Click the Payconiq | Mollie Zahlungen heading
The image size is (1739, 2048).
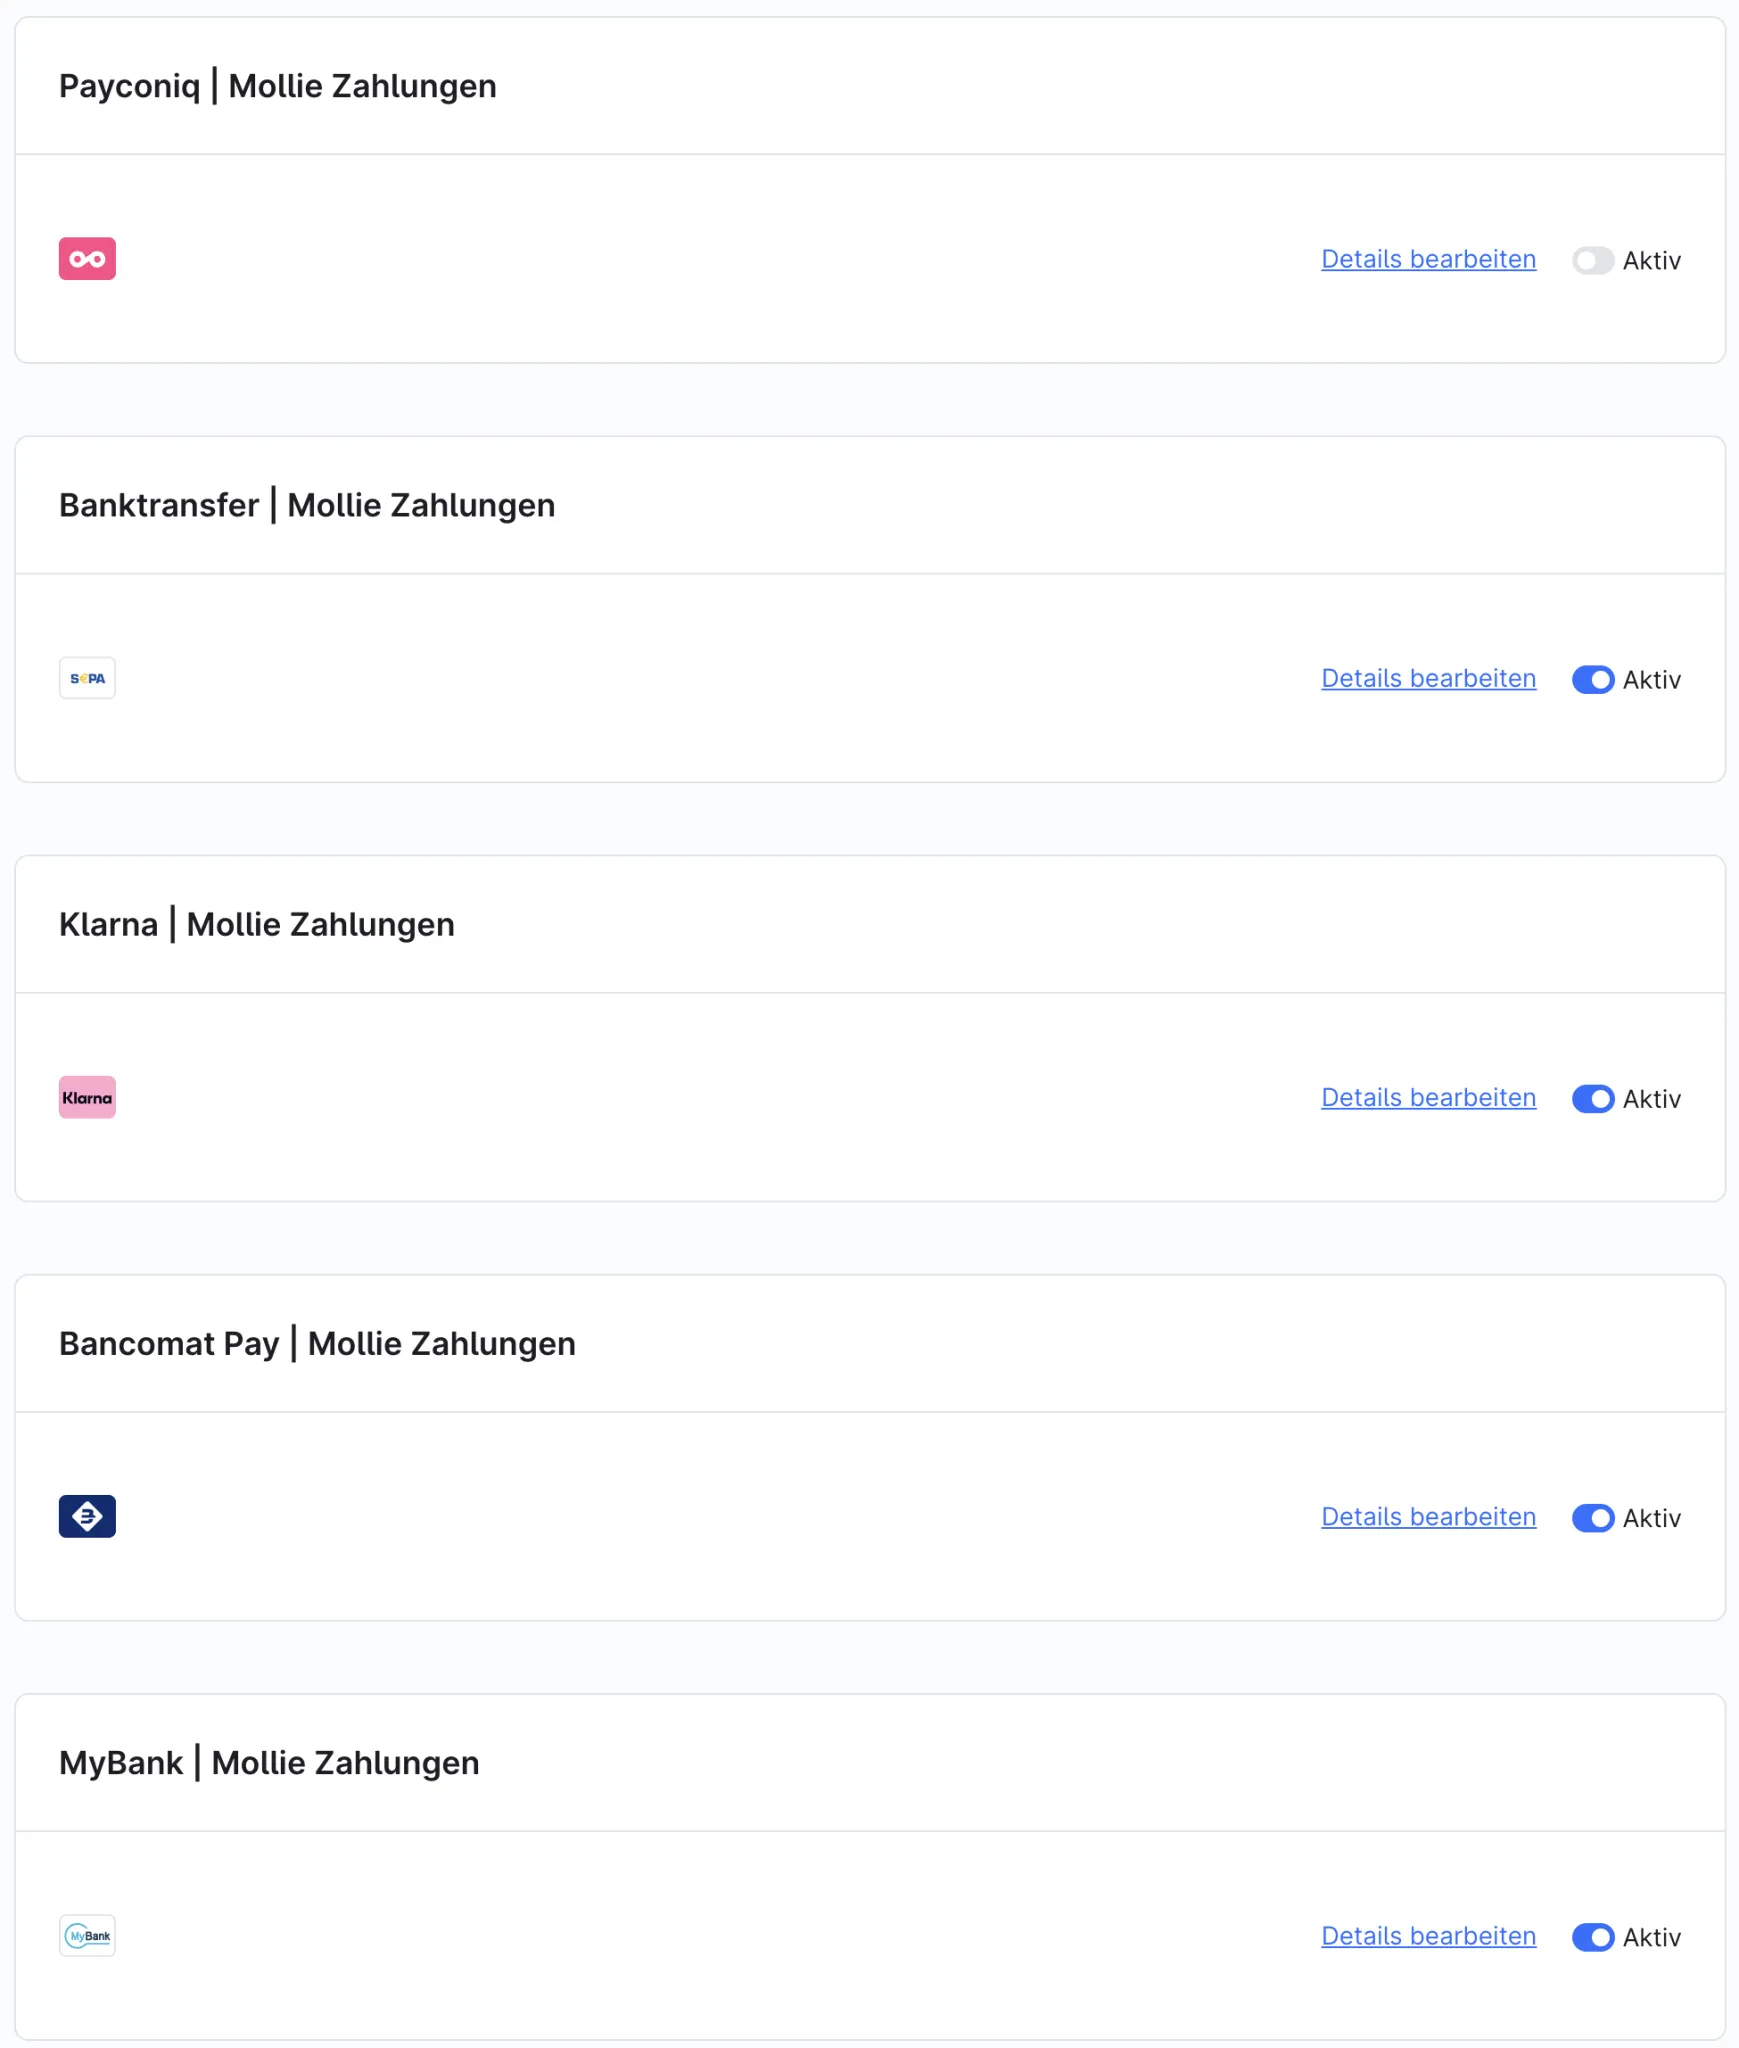coord(278,86)
